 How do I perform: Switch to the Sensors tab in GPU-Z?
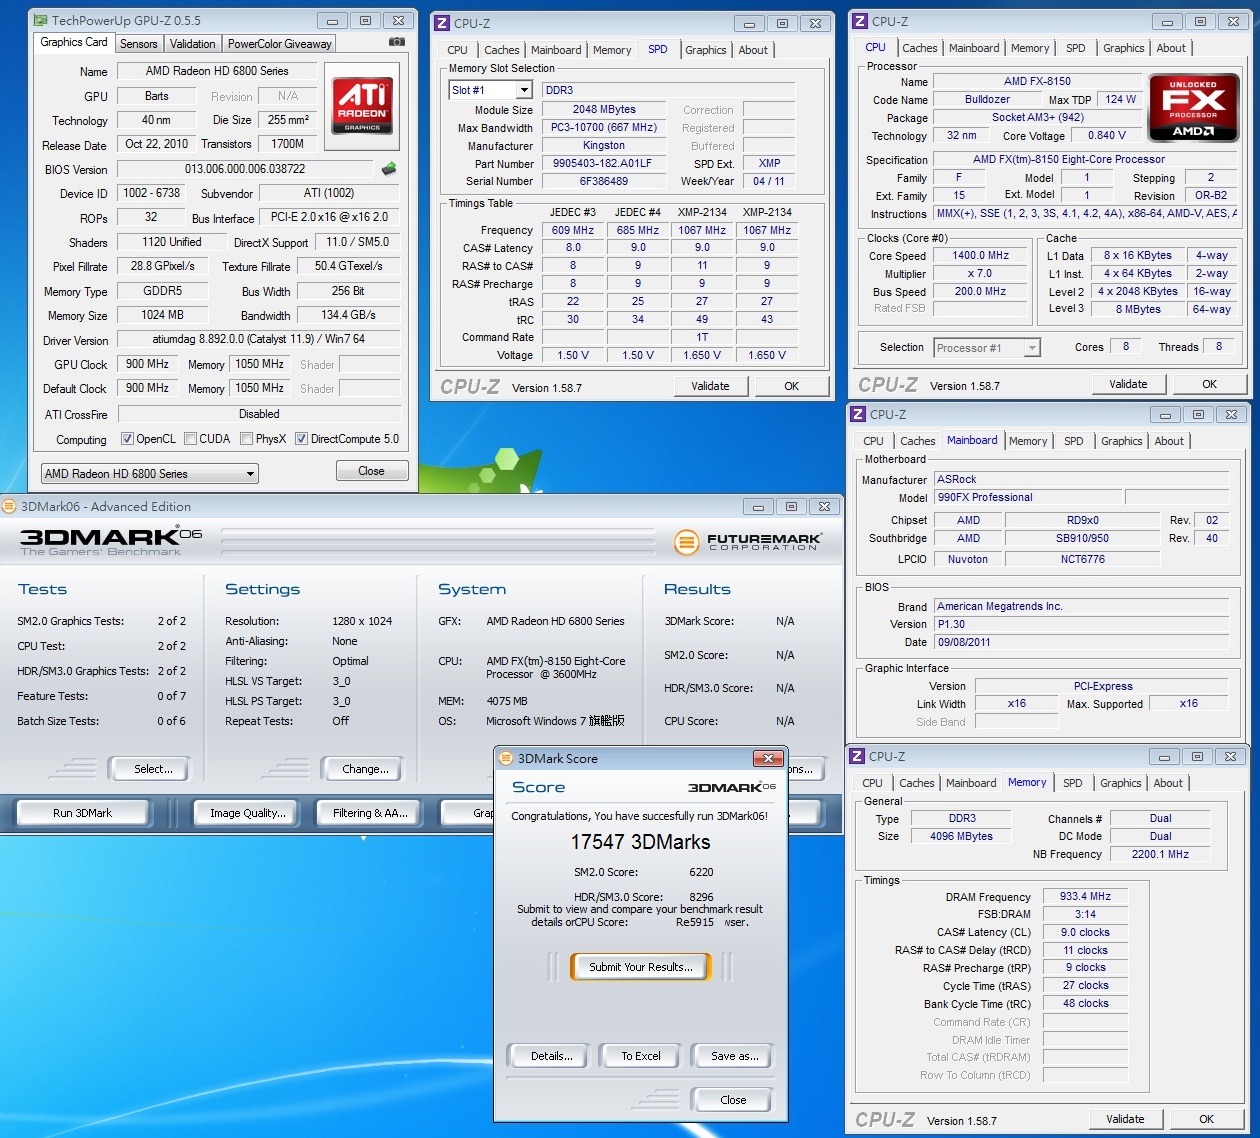(139, 43)
